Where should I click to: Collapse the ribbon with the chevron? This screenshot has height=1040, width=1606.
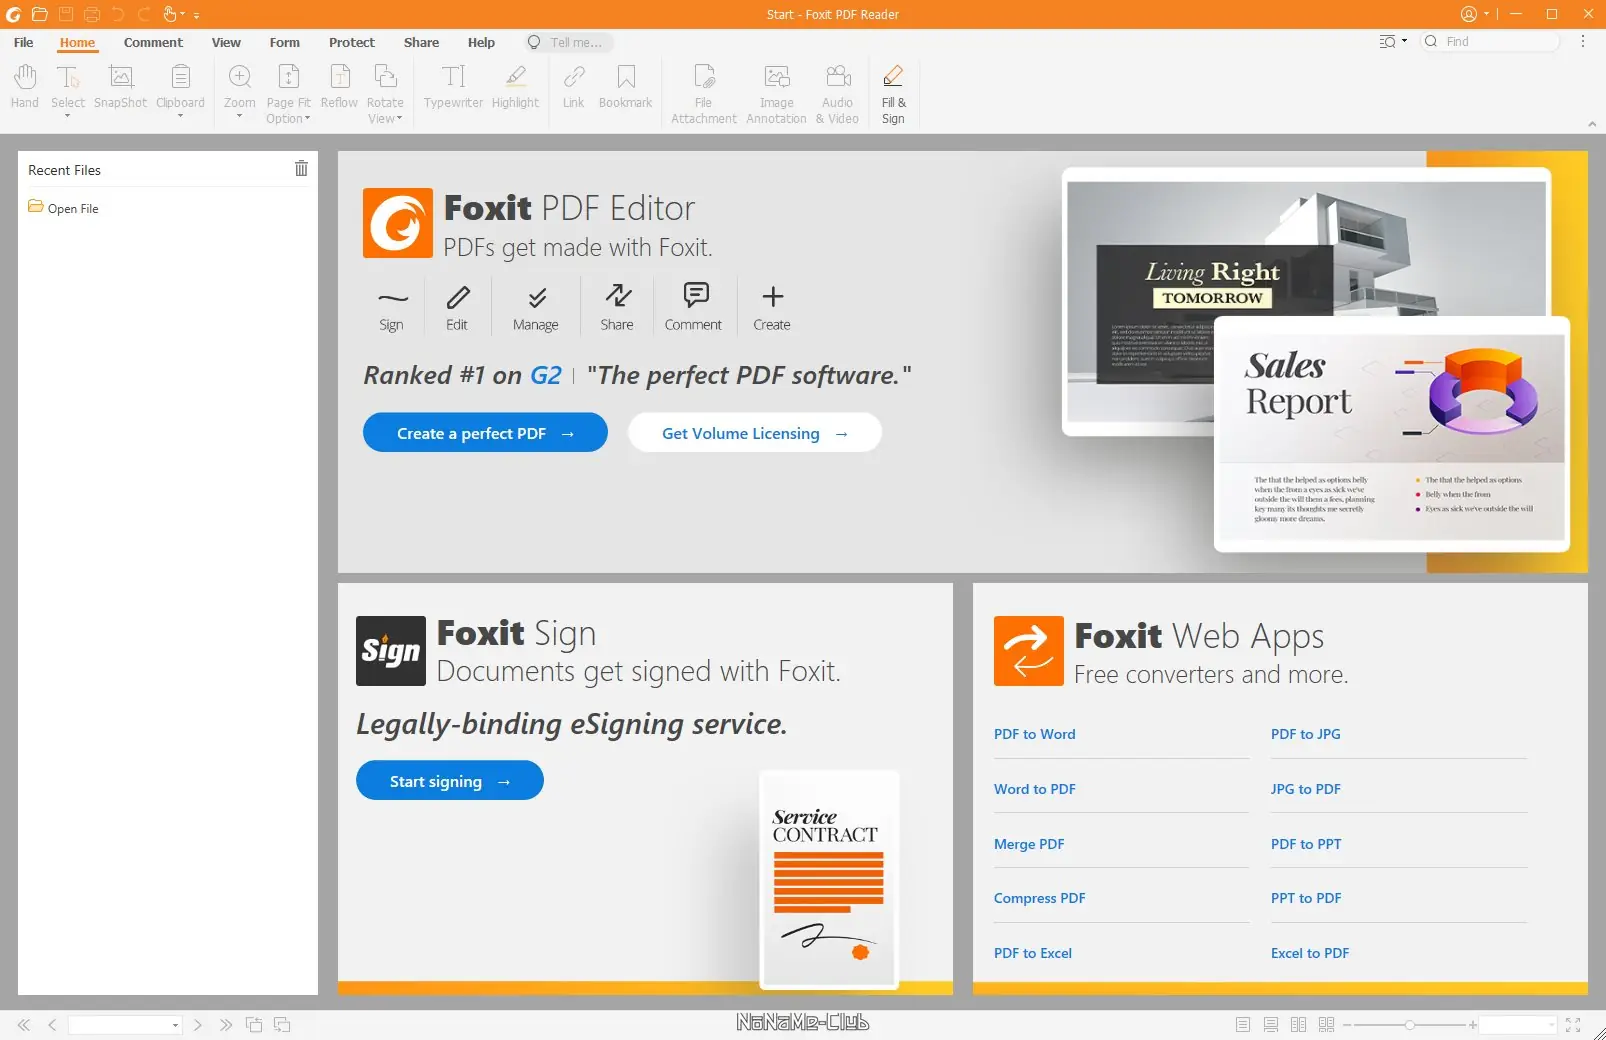pos(1592,124)
